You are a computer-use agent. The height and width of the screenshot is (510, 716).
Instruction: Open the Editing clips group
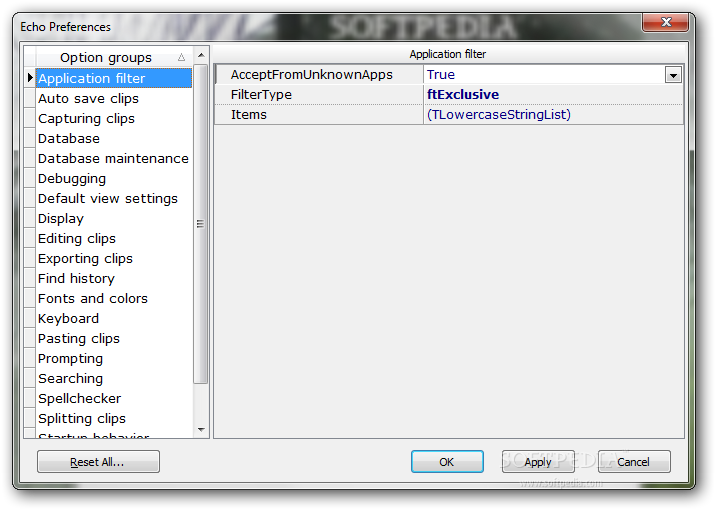coord(114,238)
